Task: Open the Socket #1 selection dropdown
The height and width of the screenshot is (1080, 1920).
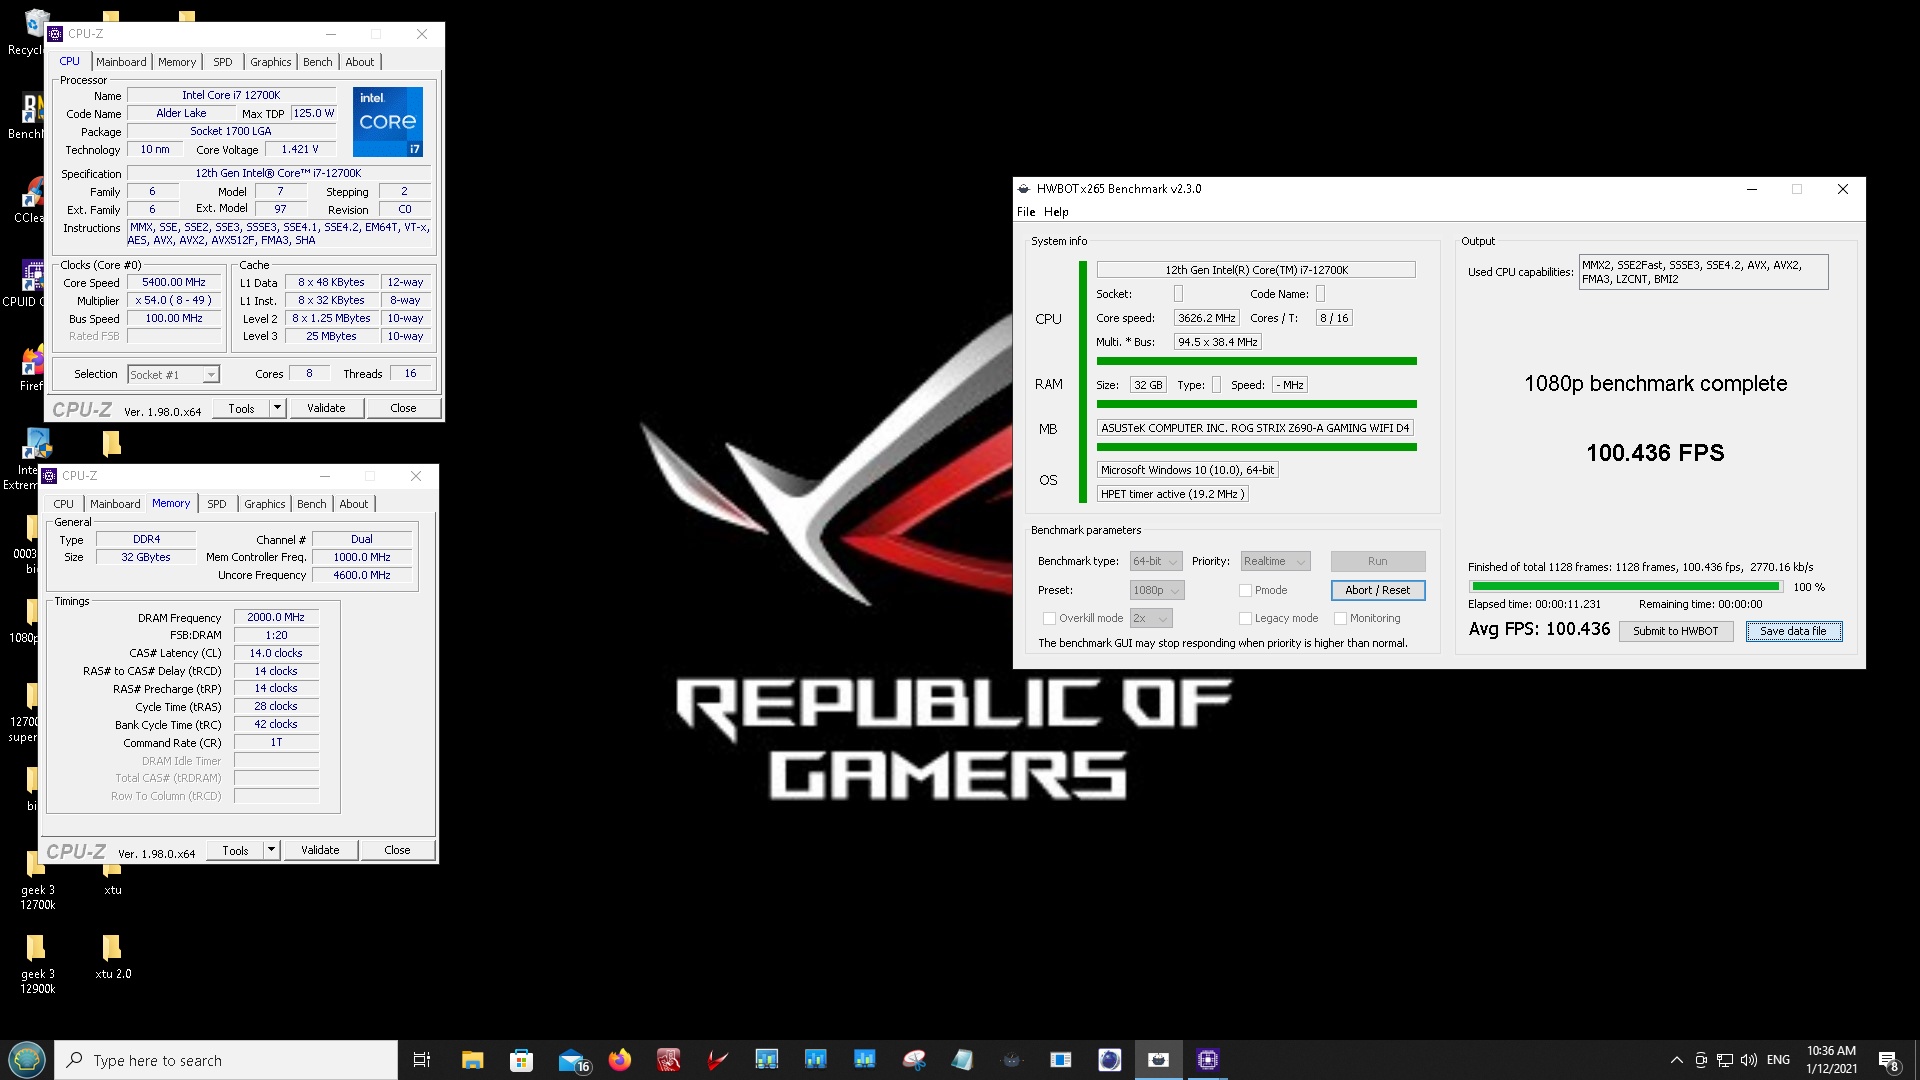Action: coord(173,375)
